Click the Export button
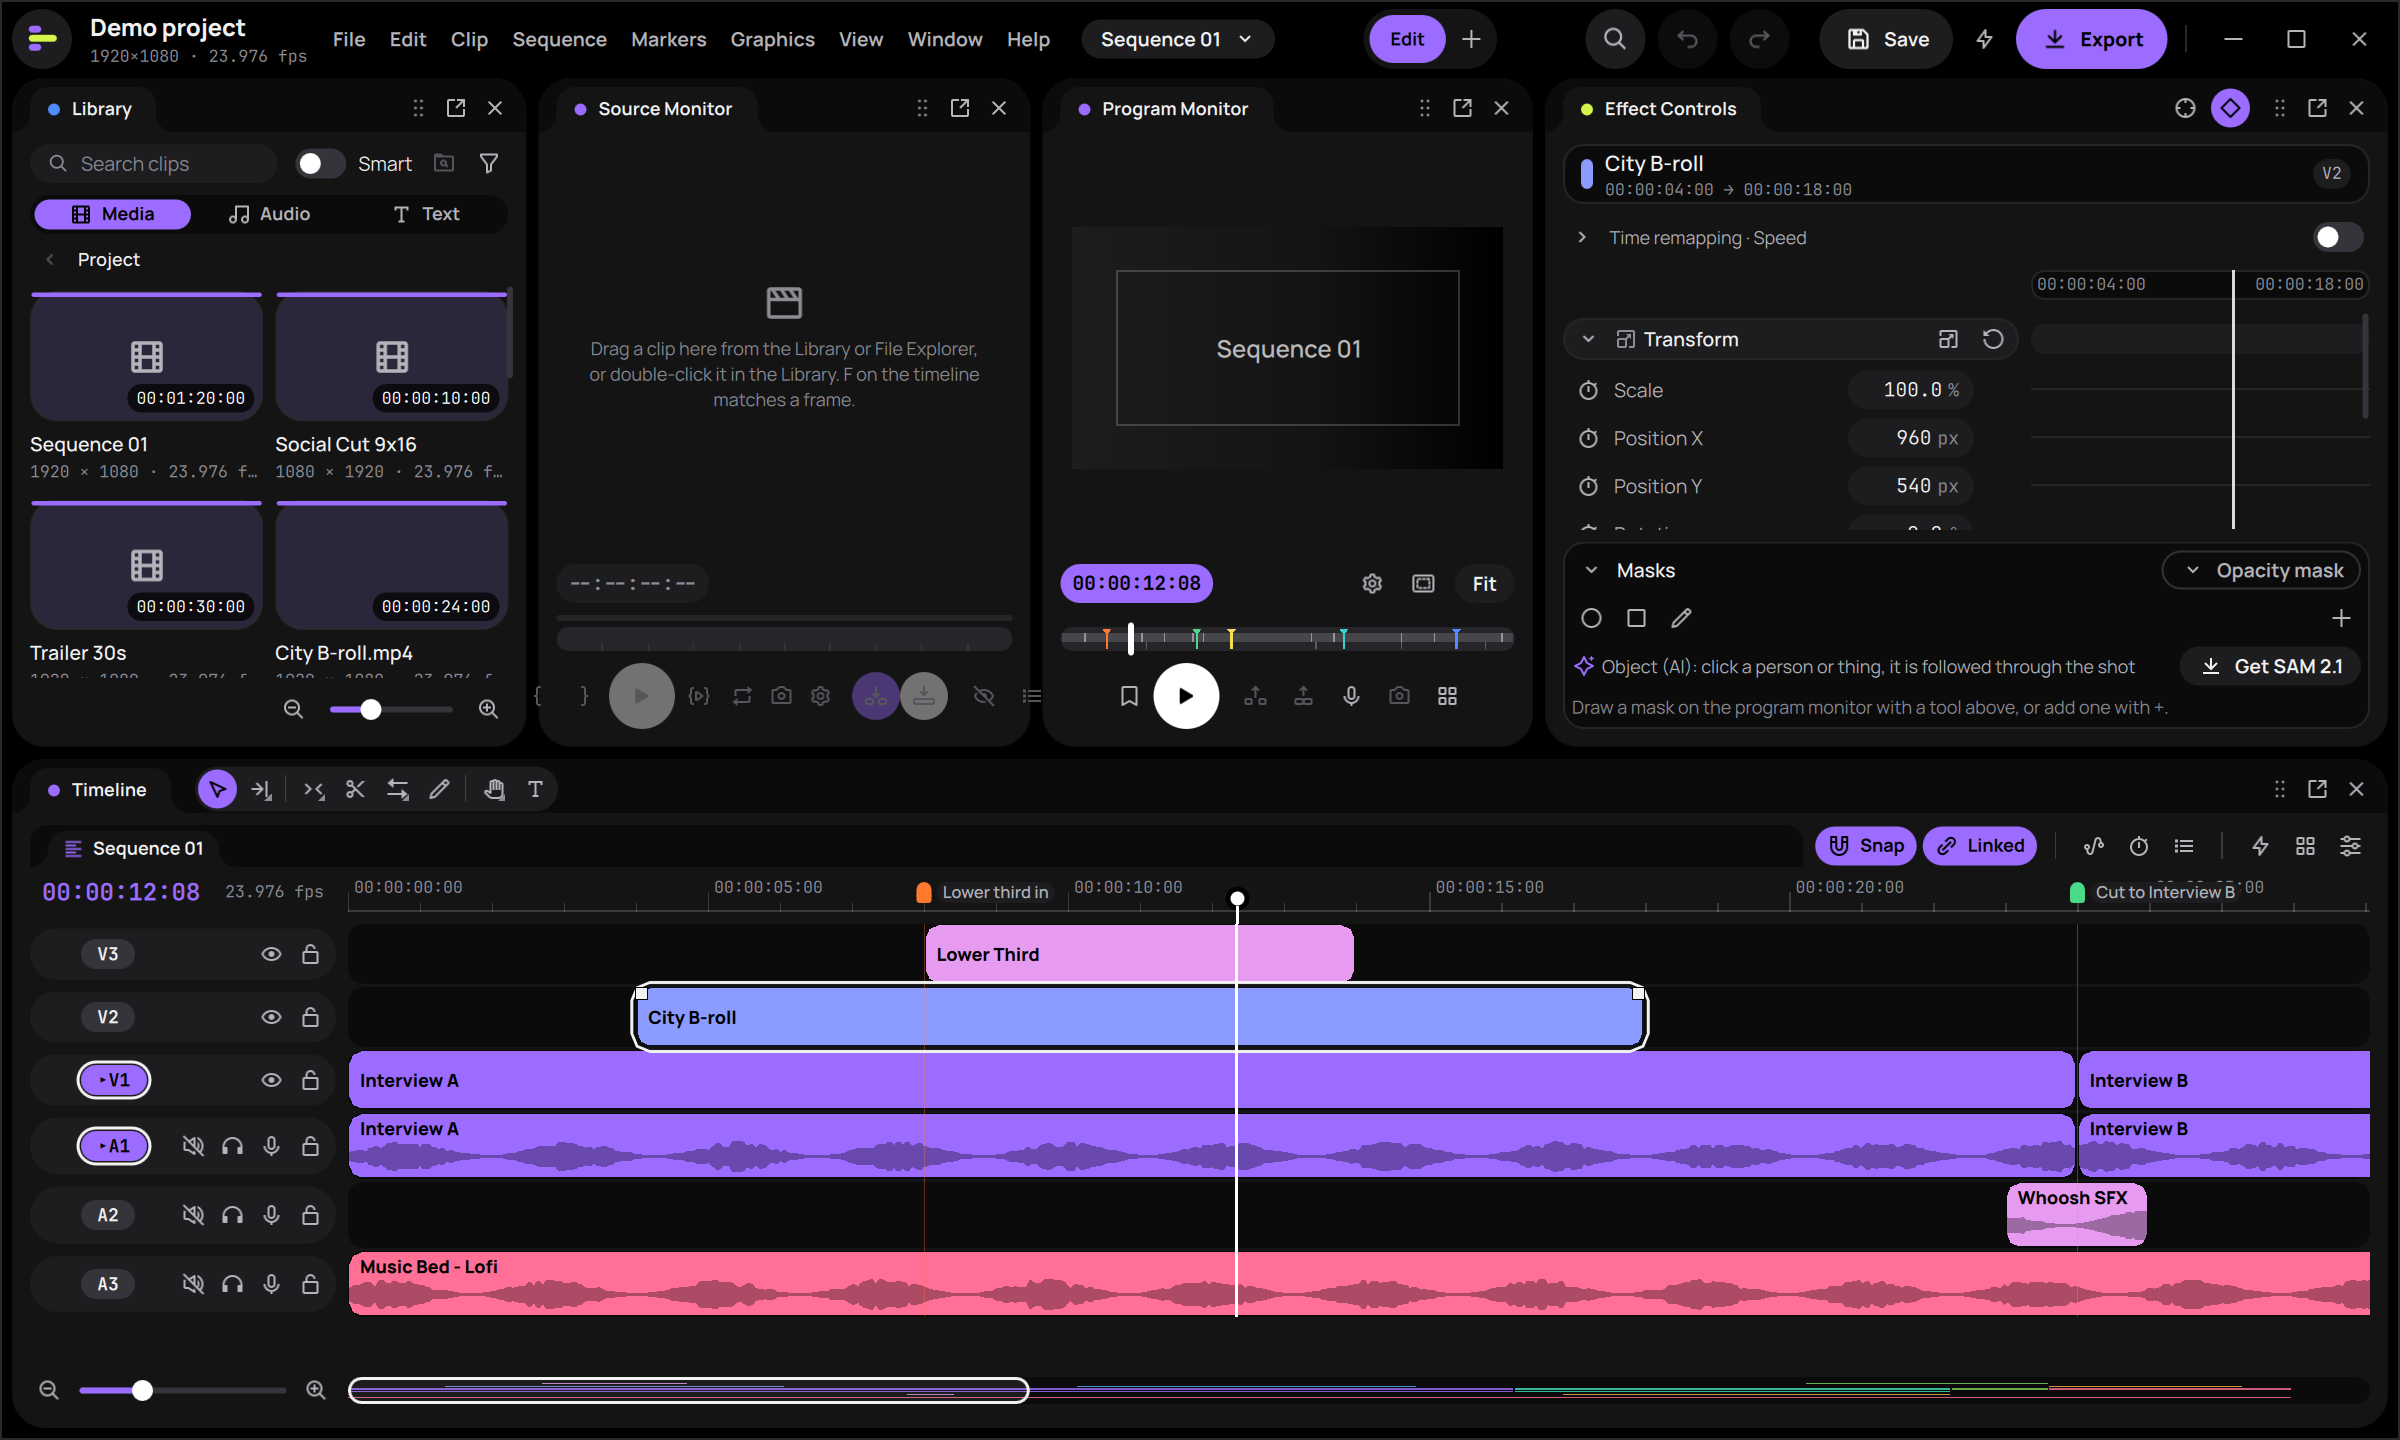 tap(2092, 39)
